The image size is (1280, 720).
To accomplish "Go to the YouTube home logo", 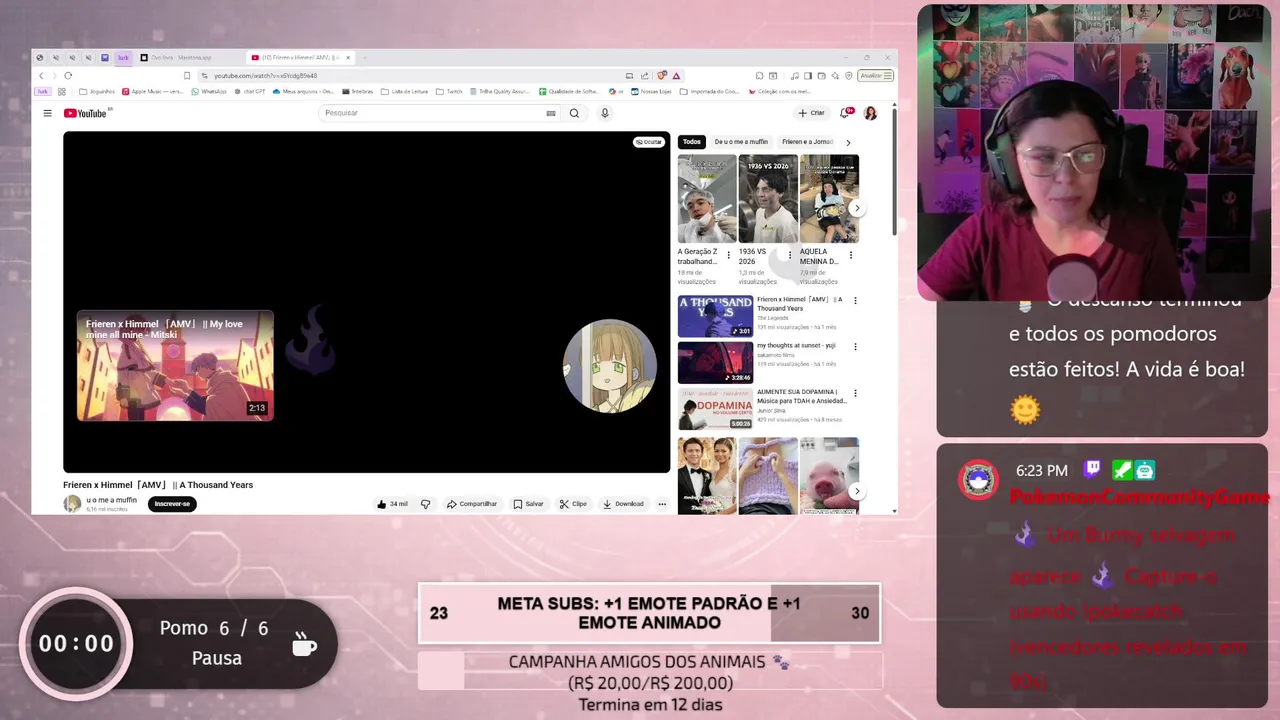I will click(86, 113).
